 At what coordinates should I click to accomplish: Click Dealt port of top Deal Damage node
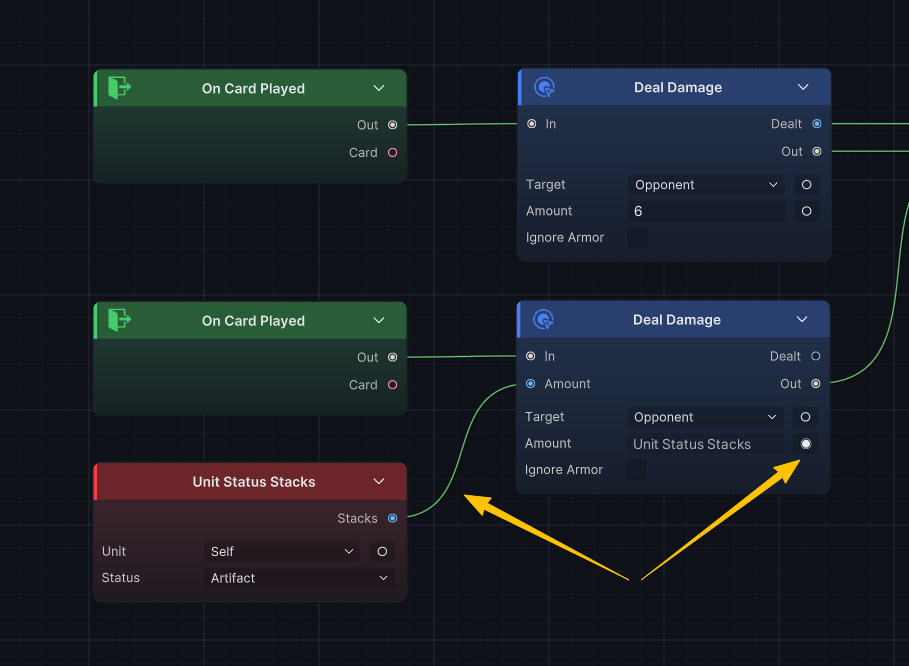[x=817, y=124]
